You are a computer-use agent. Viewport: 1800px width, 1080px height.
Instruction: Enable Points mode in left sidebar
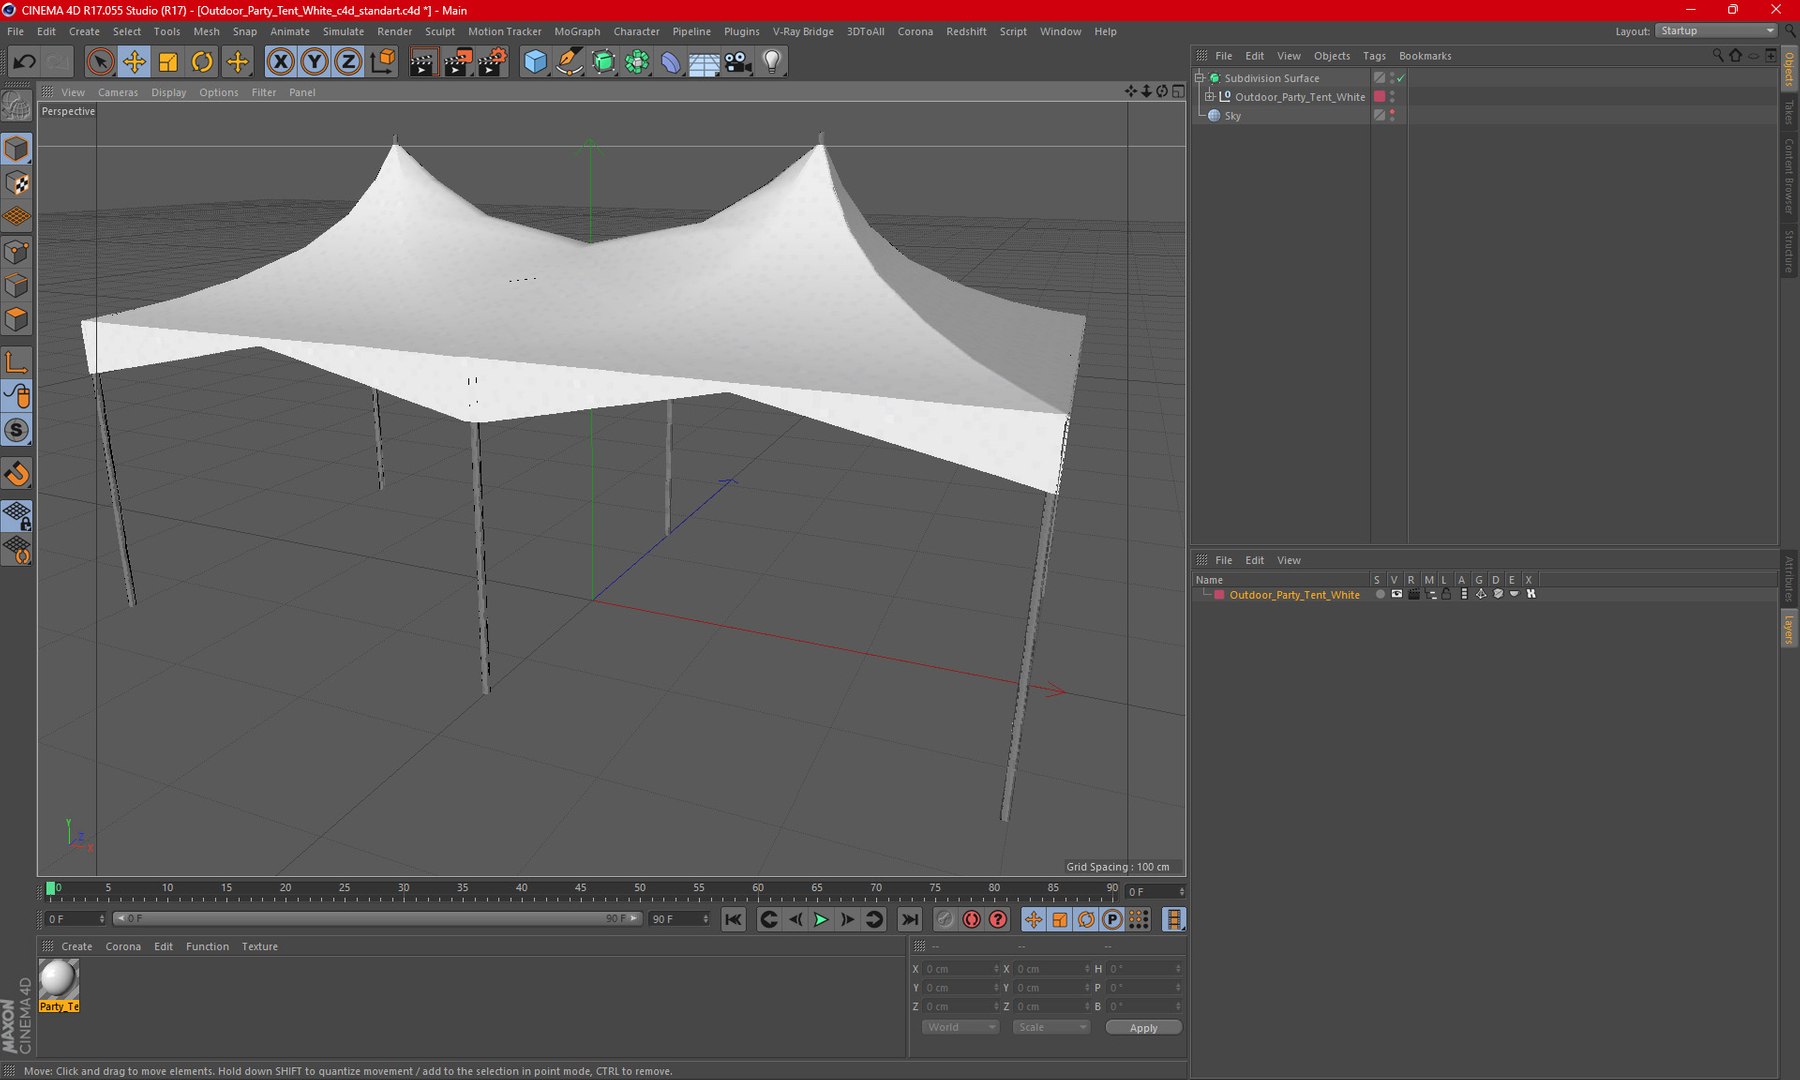pos(17,251)
